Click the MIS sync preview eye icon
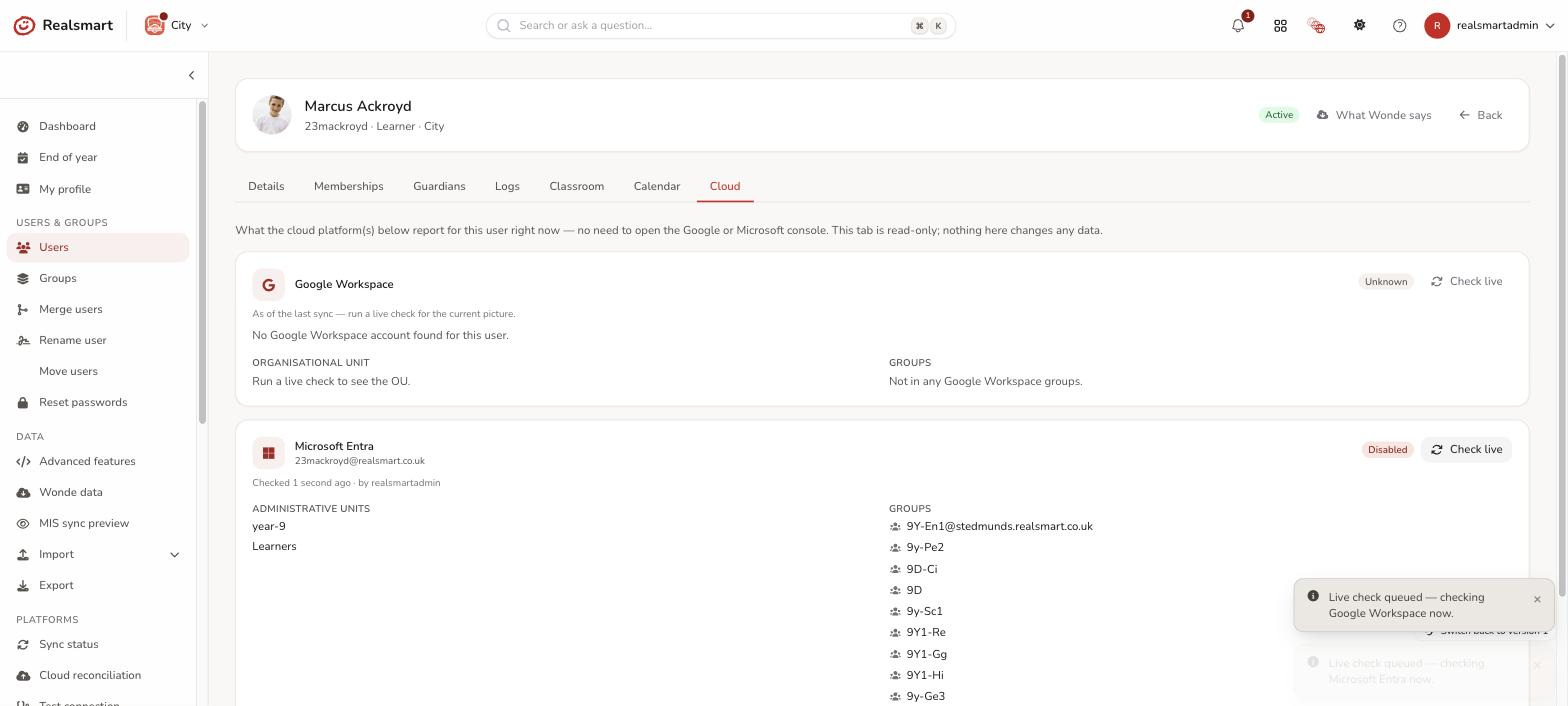 click(x=23, y=523)
